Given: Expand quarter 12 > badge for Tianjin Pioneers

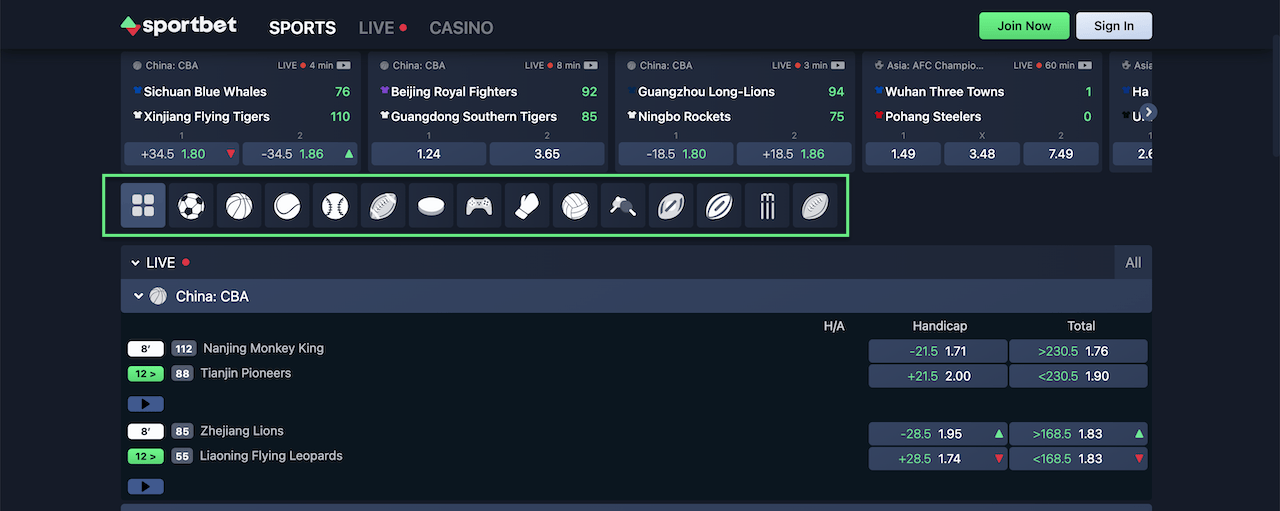Looking at the screenshot, I should [145, 374].
